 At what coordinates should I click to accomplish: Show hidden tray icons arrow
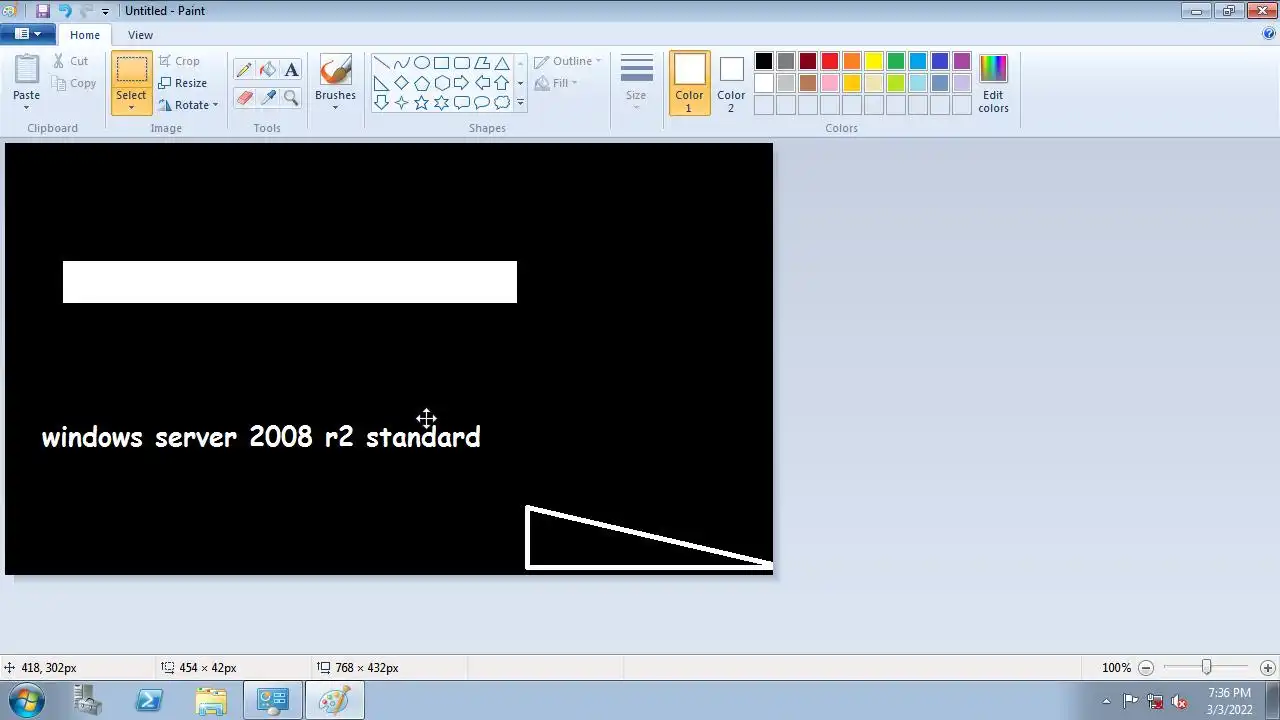(x=1106, y=701)
